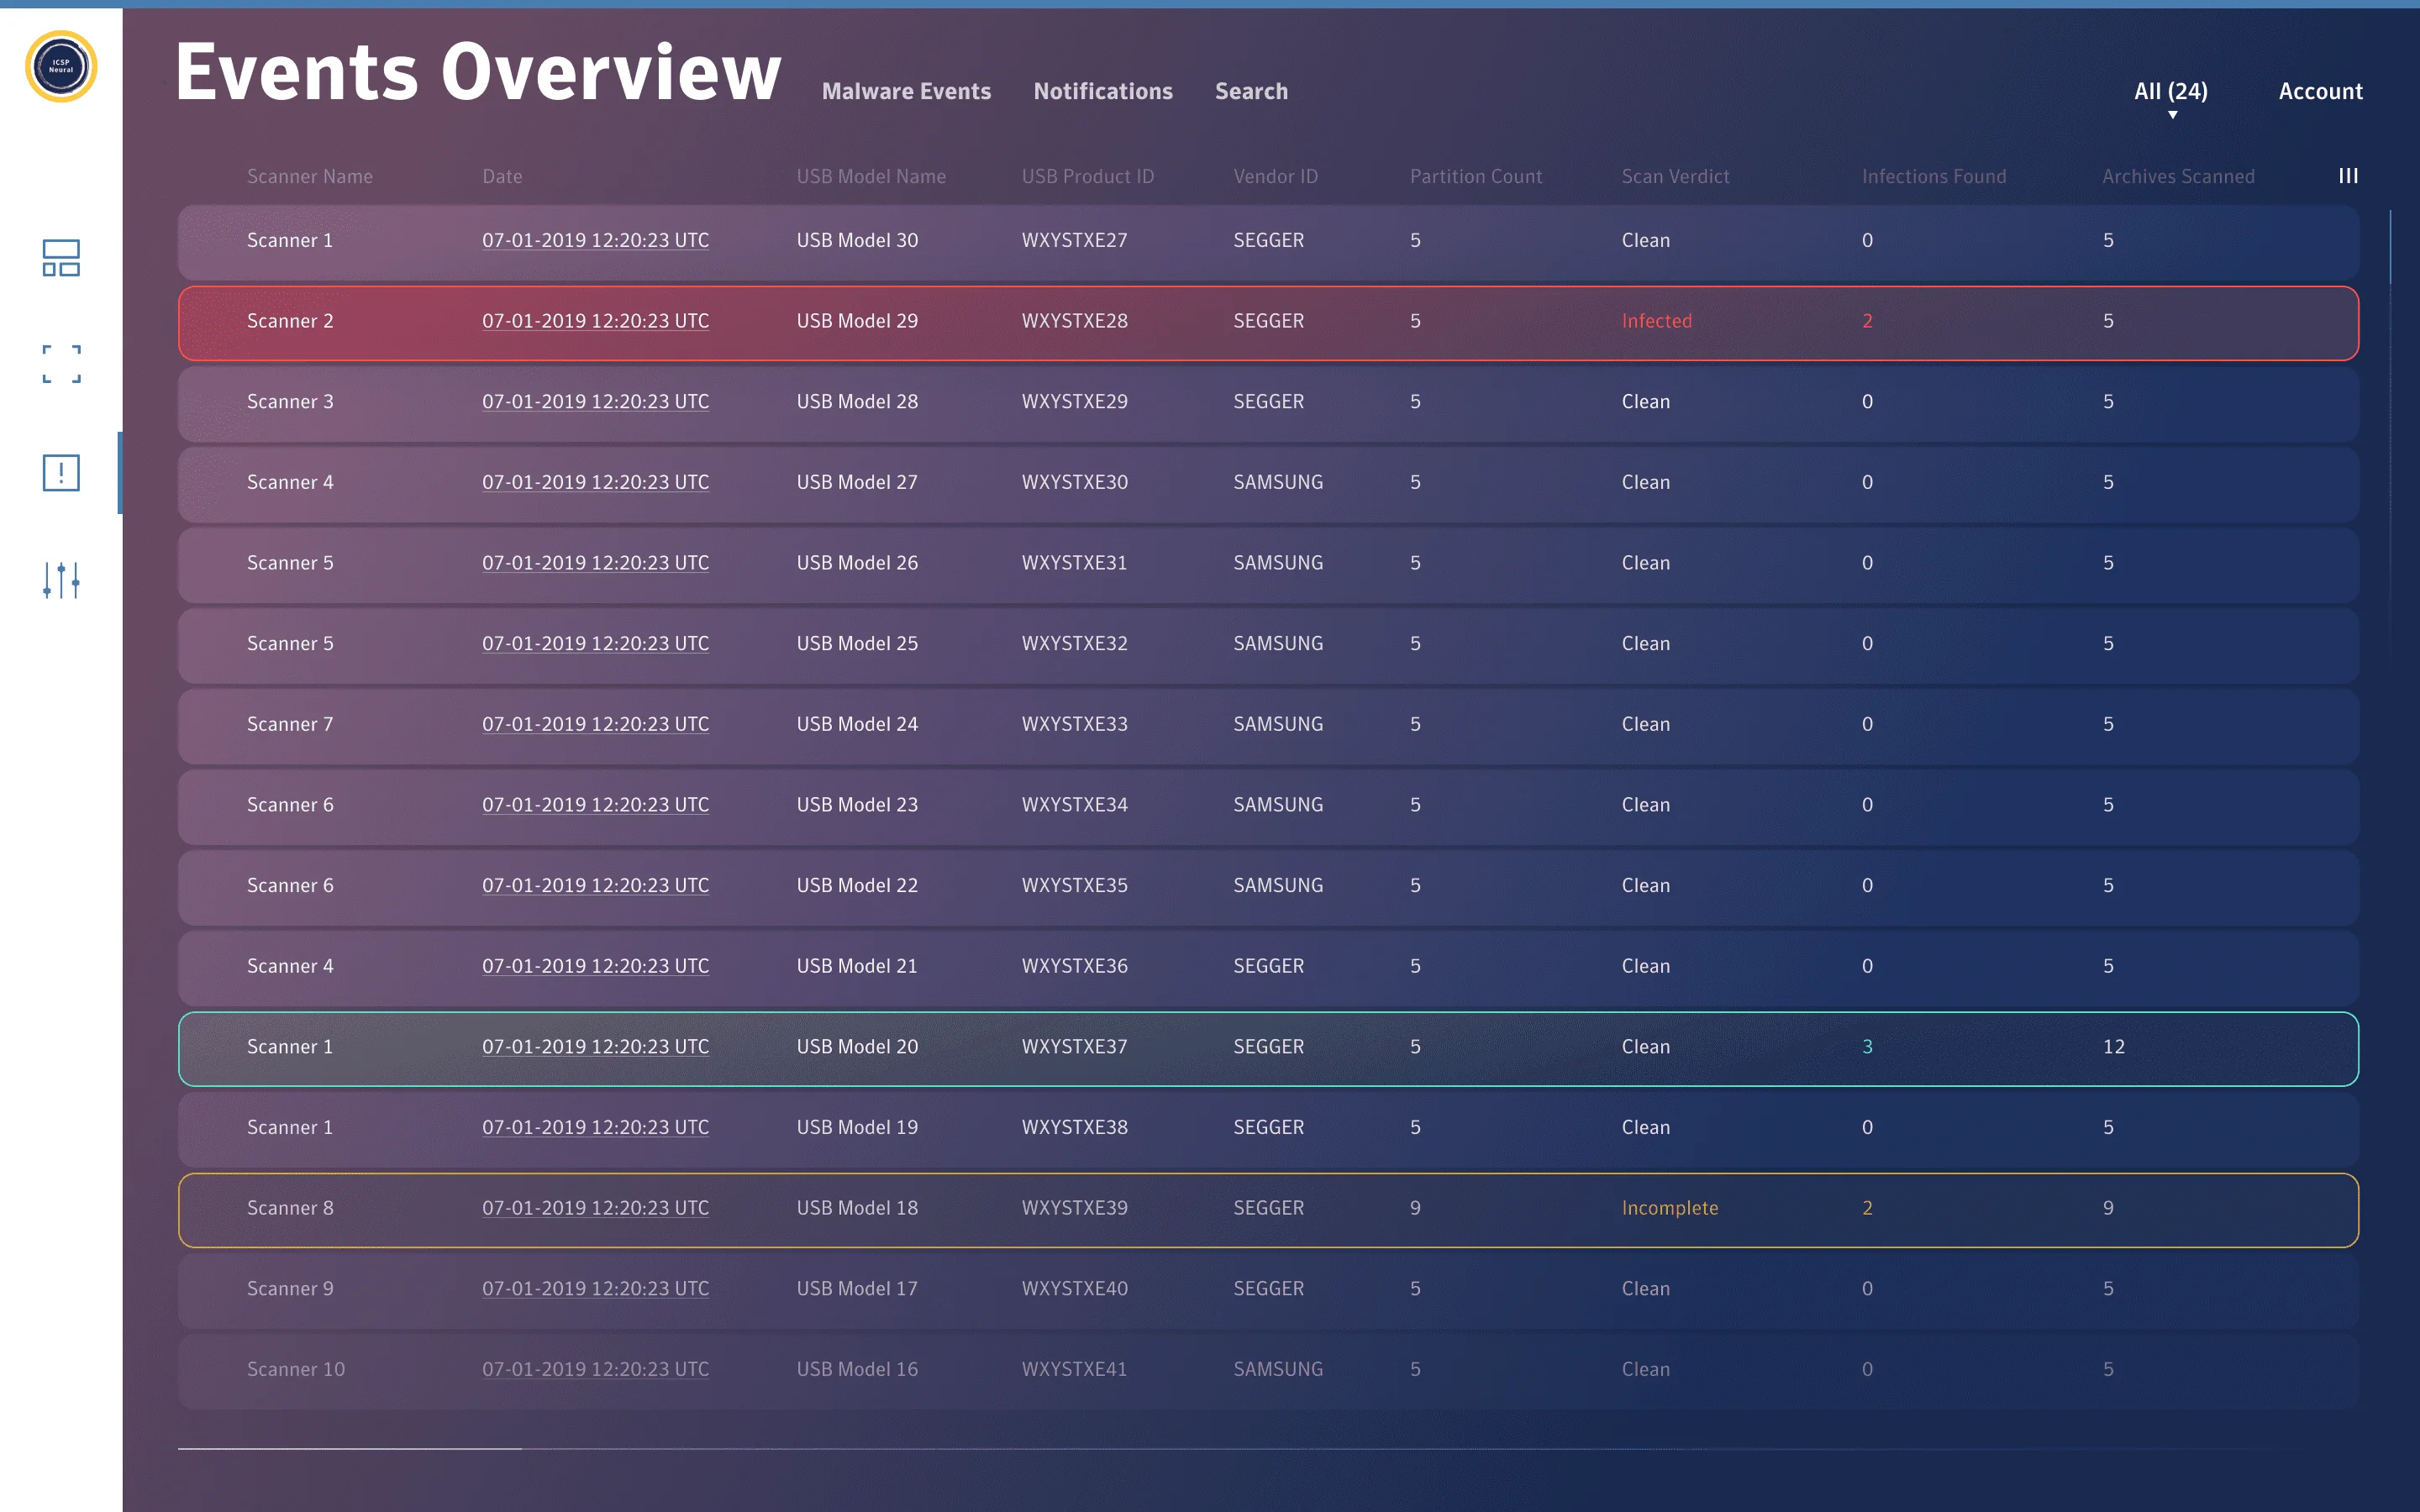Click partition count 9 in Scanner 8 row
The height and width of the screenshot is (1512, 2420).
click(1415, 1208)
